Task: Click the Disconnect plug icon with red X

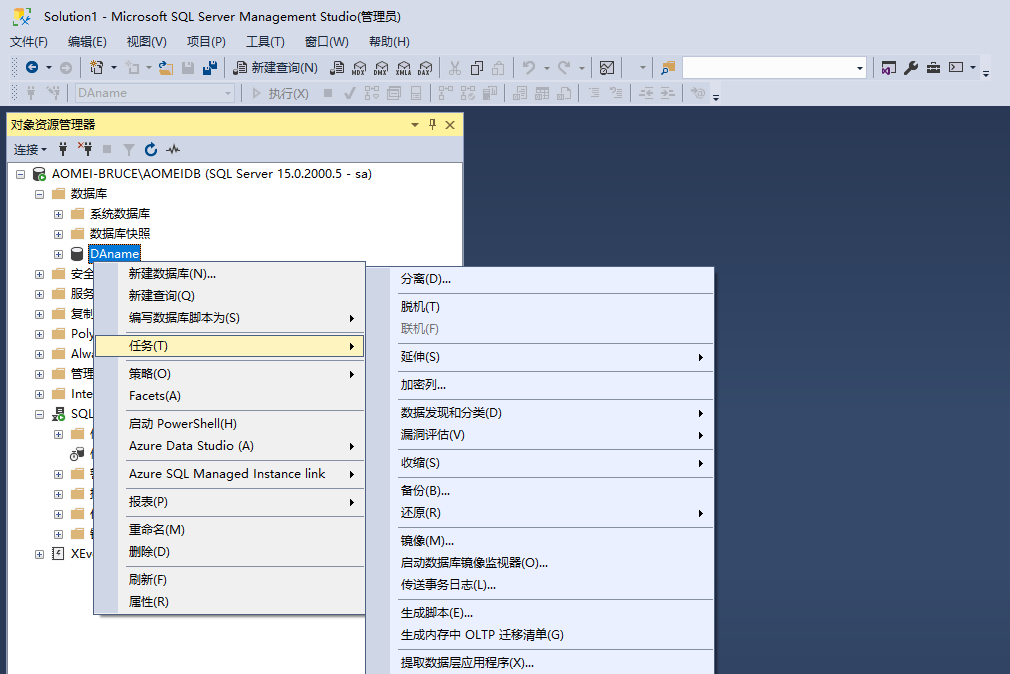Action: pyautogui.click(x=85, y=150)
